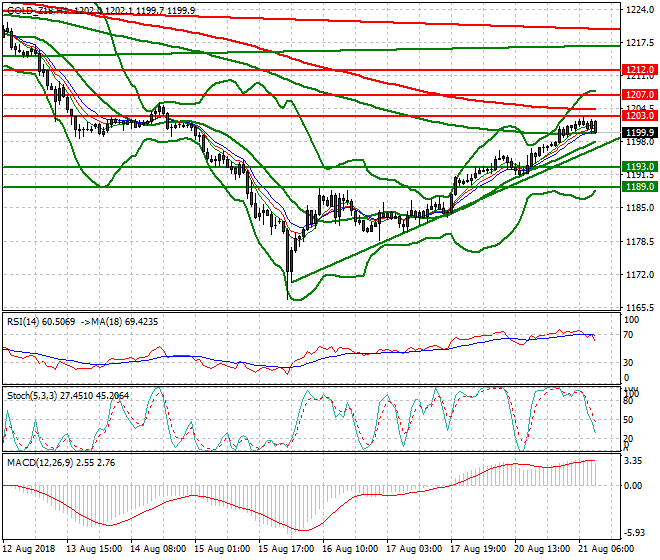Click the 1178.5 price axis value
660x560 pixels.
640,242
